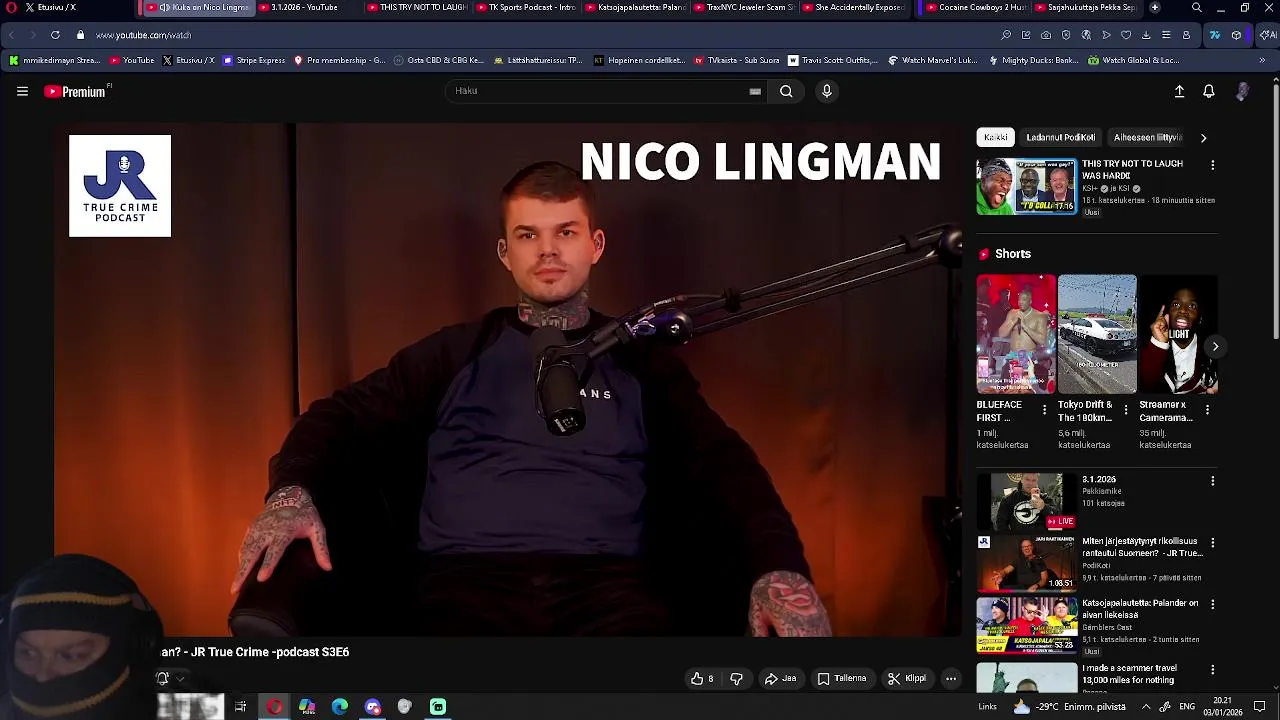This screenshot has width=1280, height=720.
Task: Click the address bar URL youtube.com/watch
Action: [143, 35]
